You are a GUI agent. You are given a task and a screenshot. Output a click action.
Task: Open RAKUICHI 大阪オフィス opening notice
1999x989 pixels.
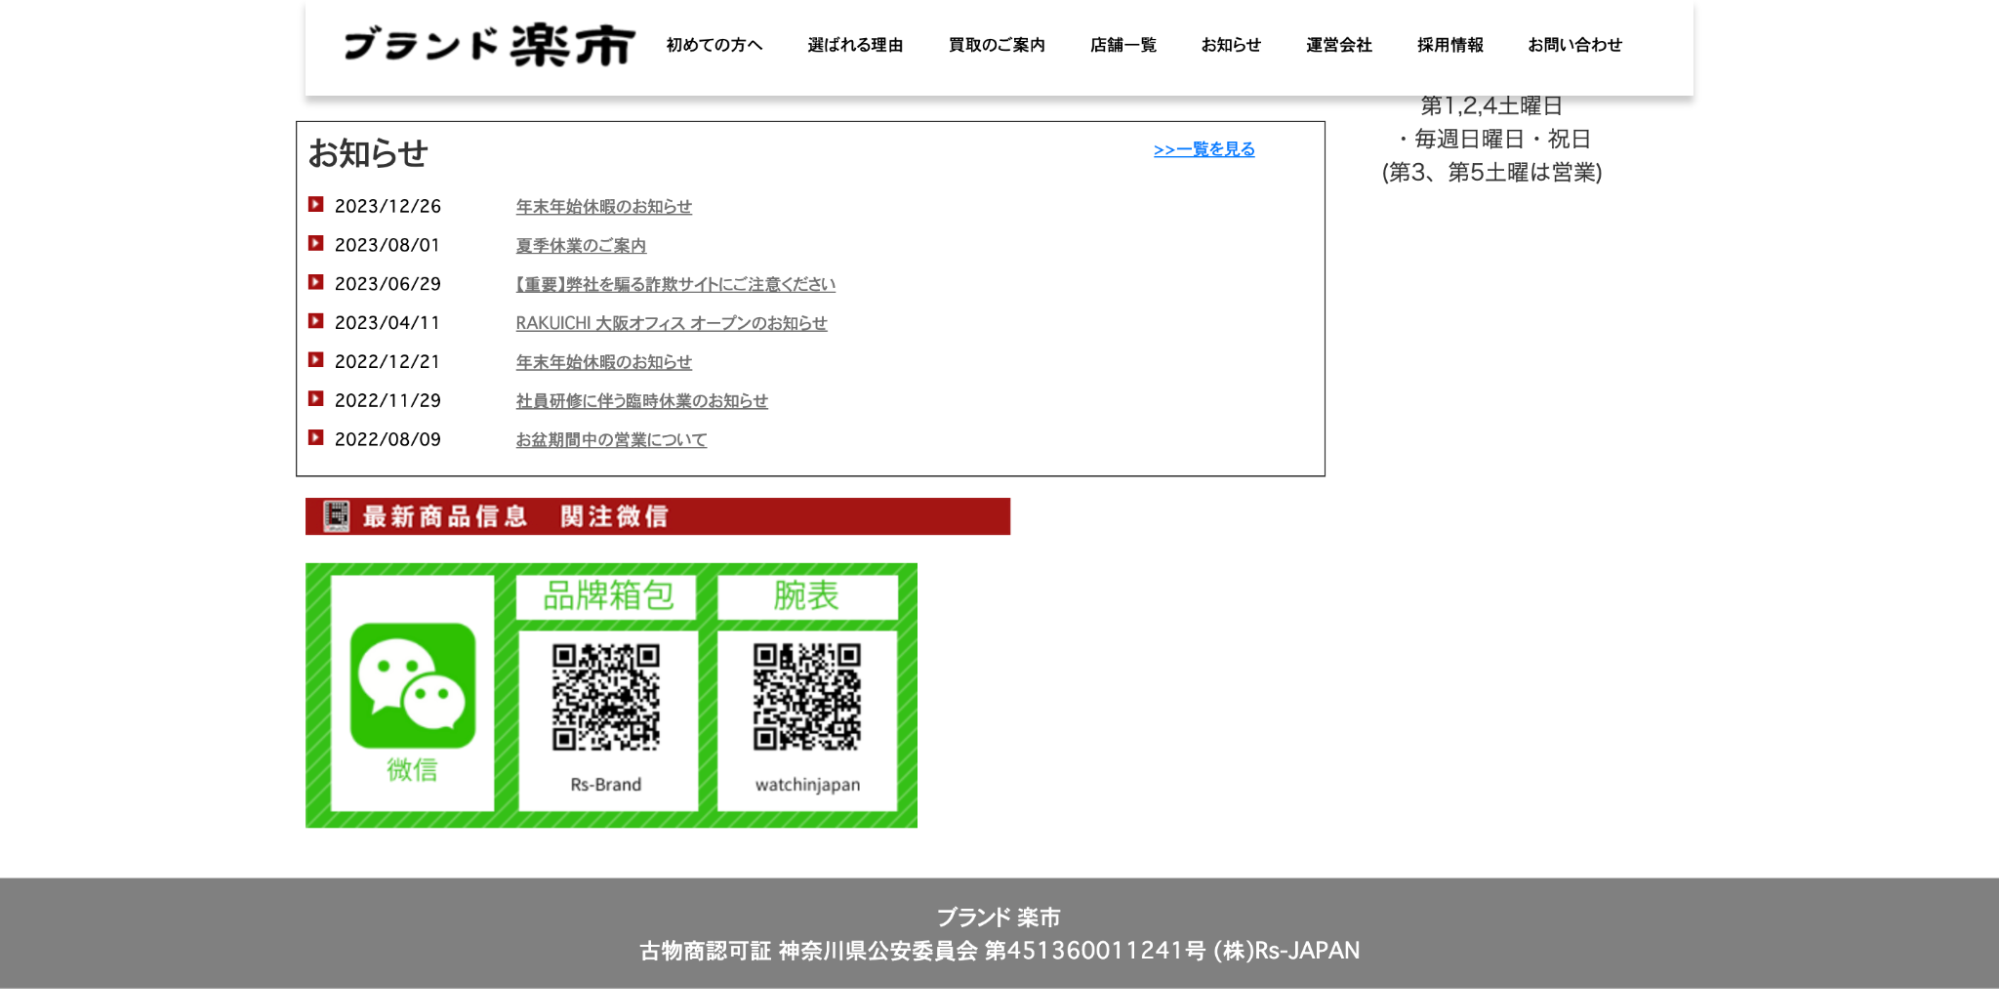pos(671,324)
